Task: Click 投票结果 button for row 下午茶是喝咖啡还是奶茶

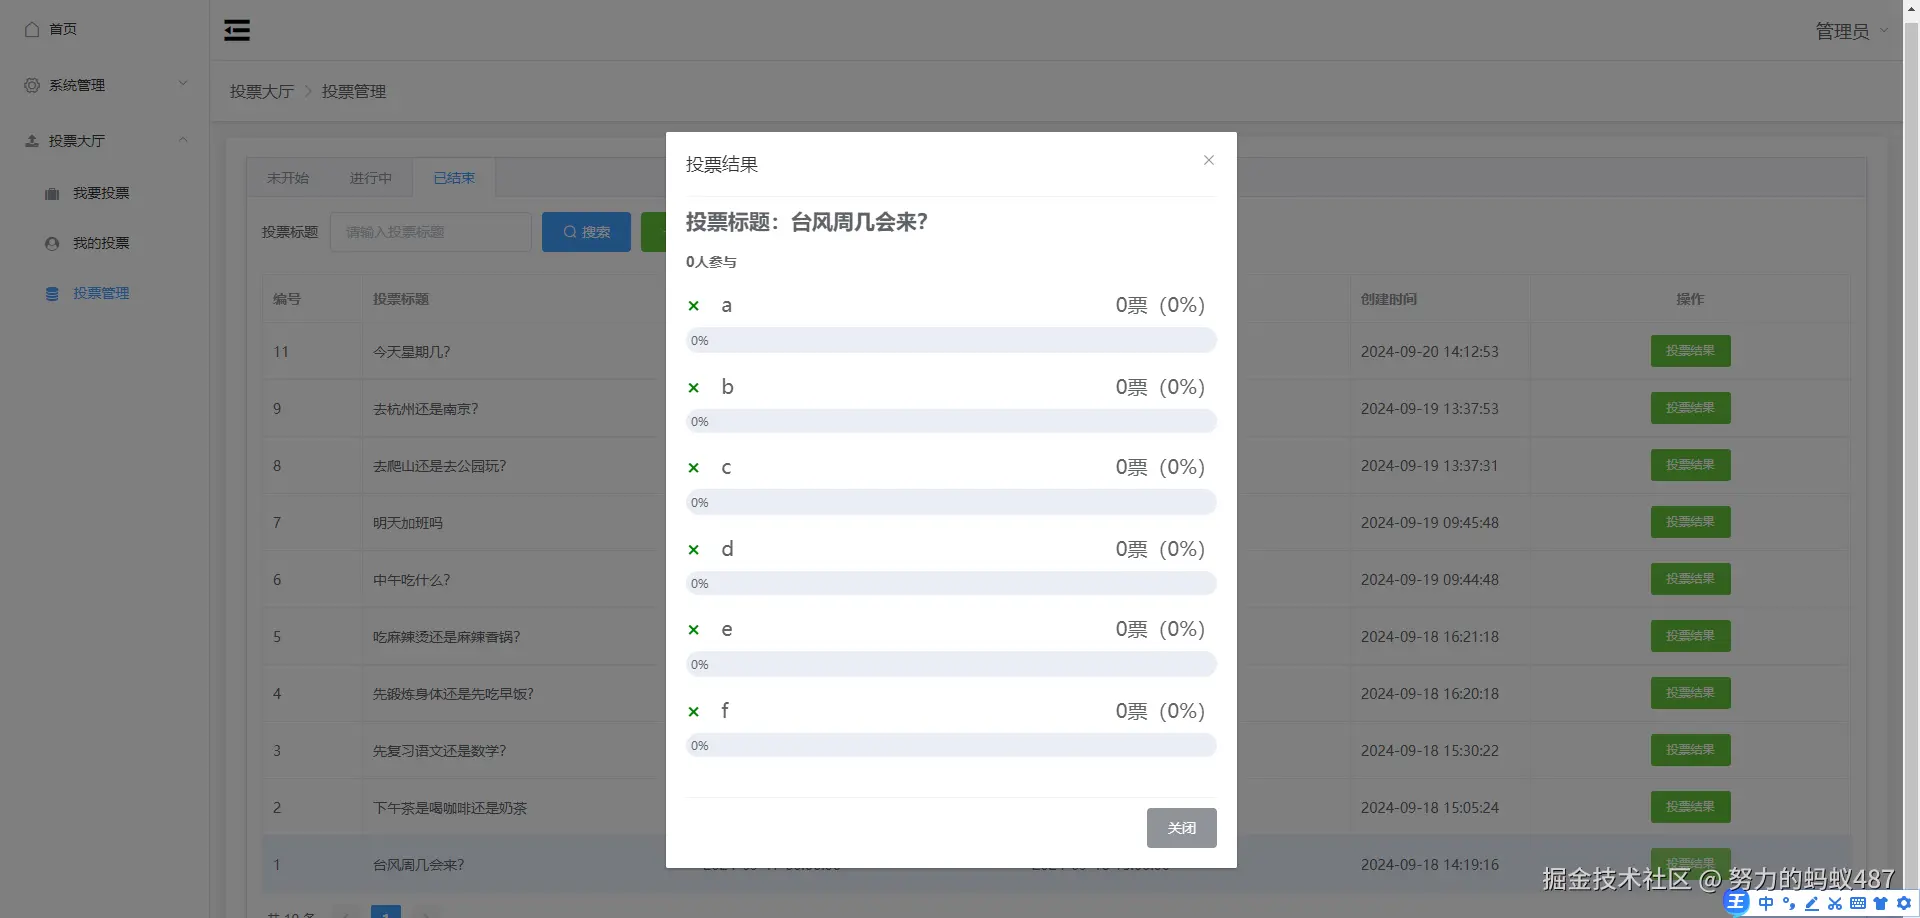Action: (1690, 807)
